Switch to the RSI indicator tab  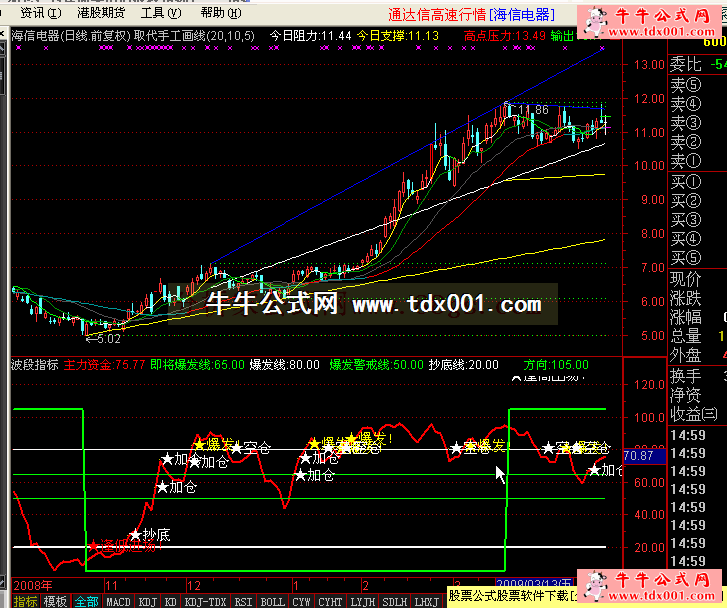pos(243,602)
